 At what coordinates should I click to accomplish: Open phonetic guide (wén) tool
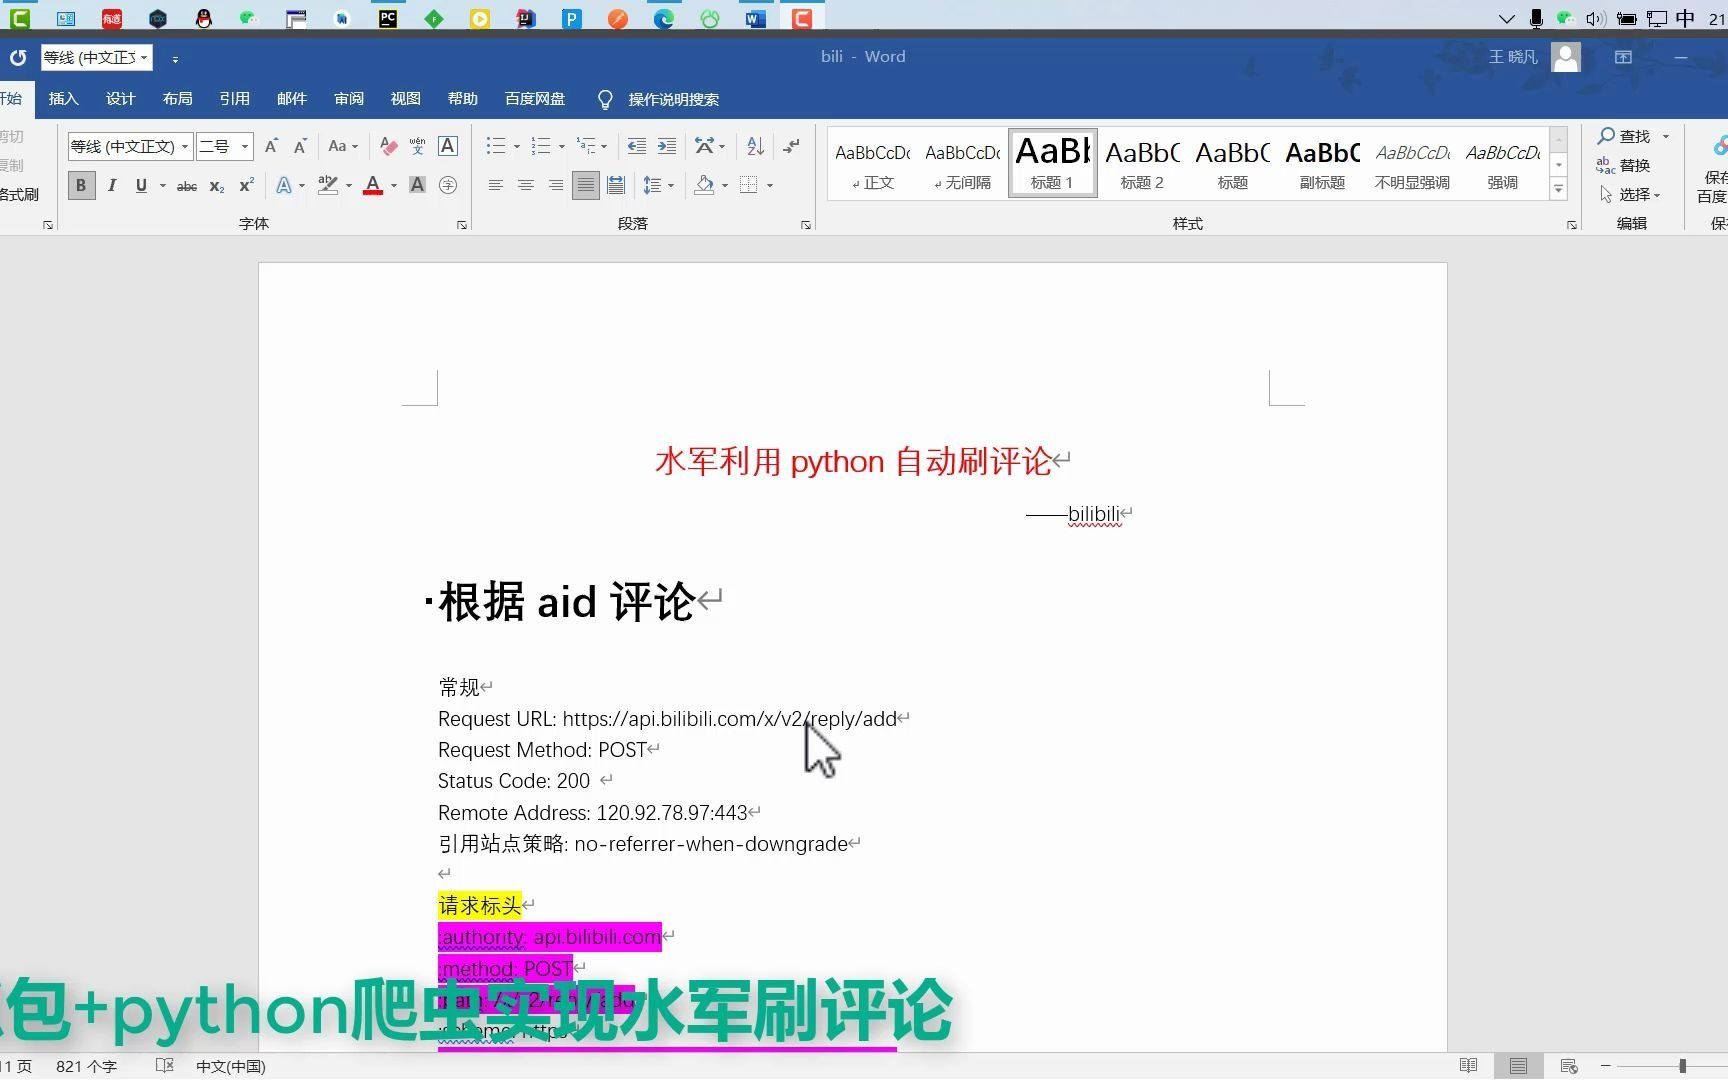pyautogui.click(x=418, y=146)
